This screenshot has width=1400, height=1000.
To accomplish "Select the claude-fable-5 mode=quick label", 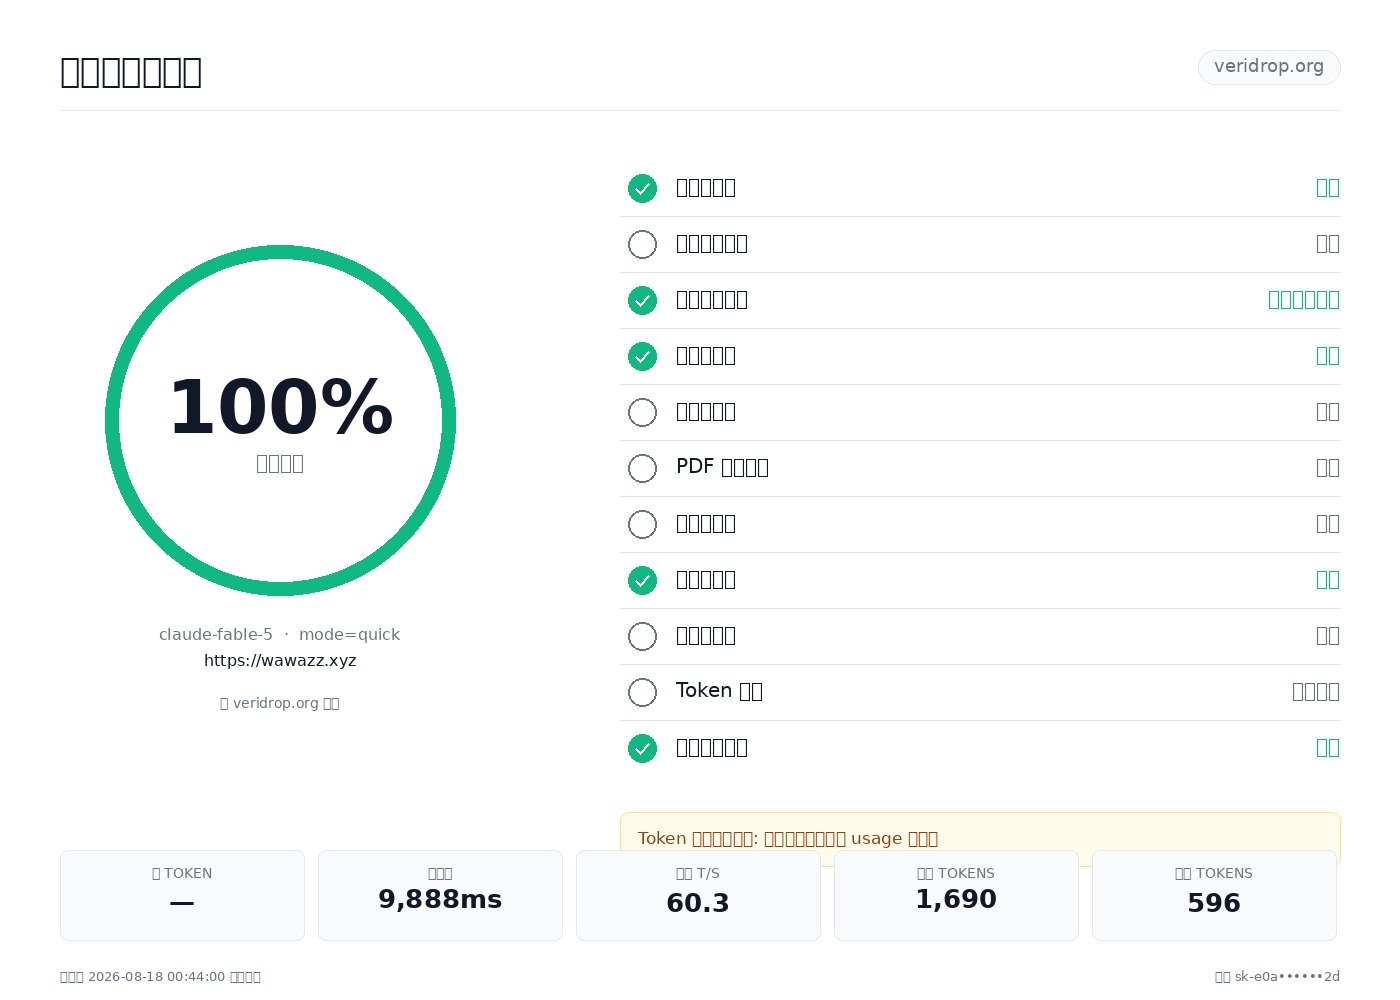I will 279,635.
